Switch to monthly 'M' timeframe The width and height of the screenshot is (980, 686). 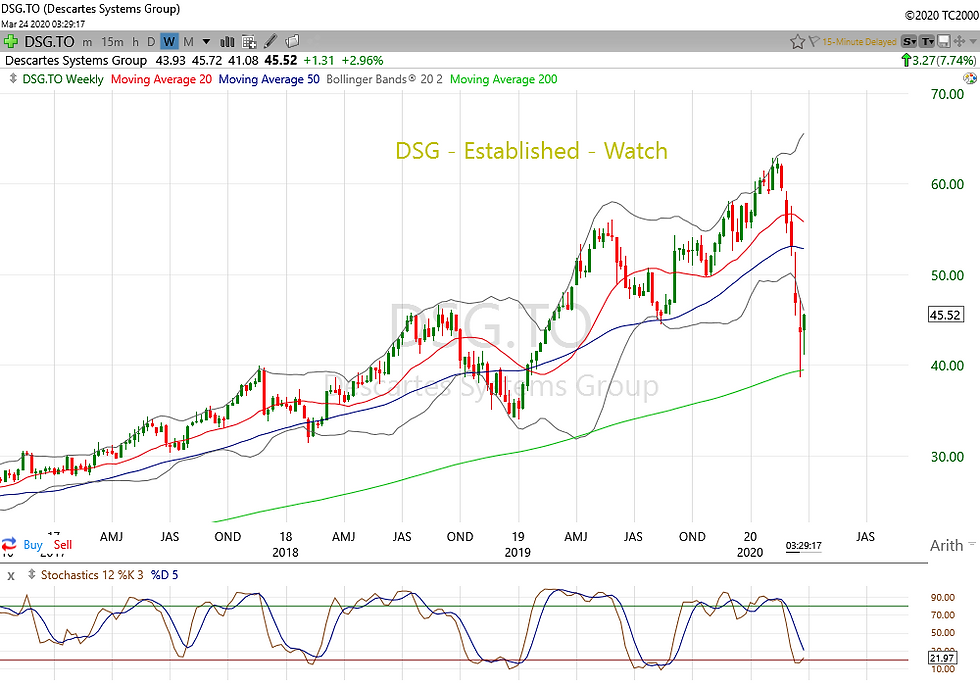[x=188, y=42]
